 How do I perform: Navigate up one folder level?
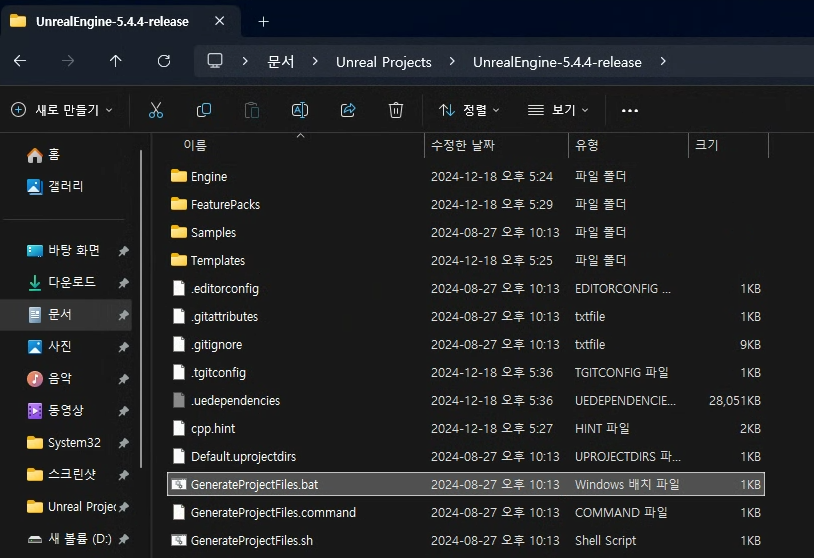116,61
